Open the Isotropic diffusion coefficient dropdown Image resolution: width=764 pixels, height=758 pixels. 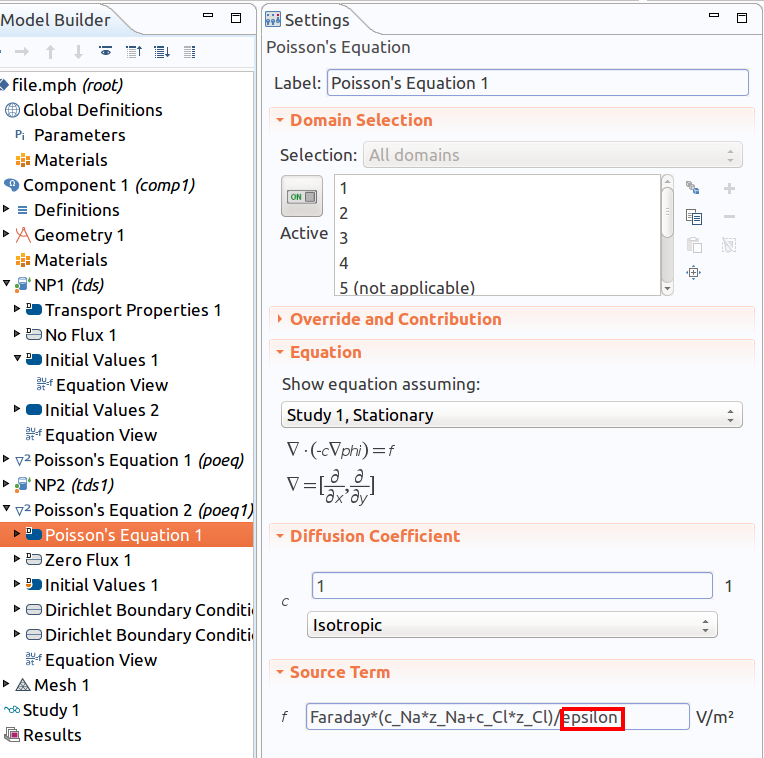[x=511, y=626]
